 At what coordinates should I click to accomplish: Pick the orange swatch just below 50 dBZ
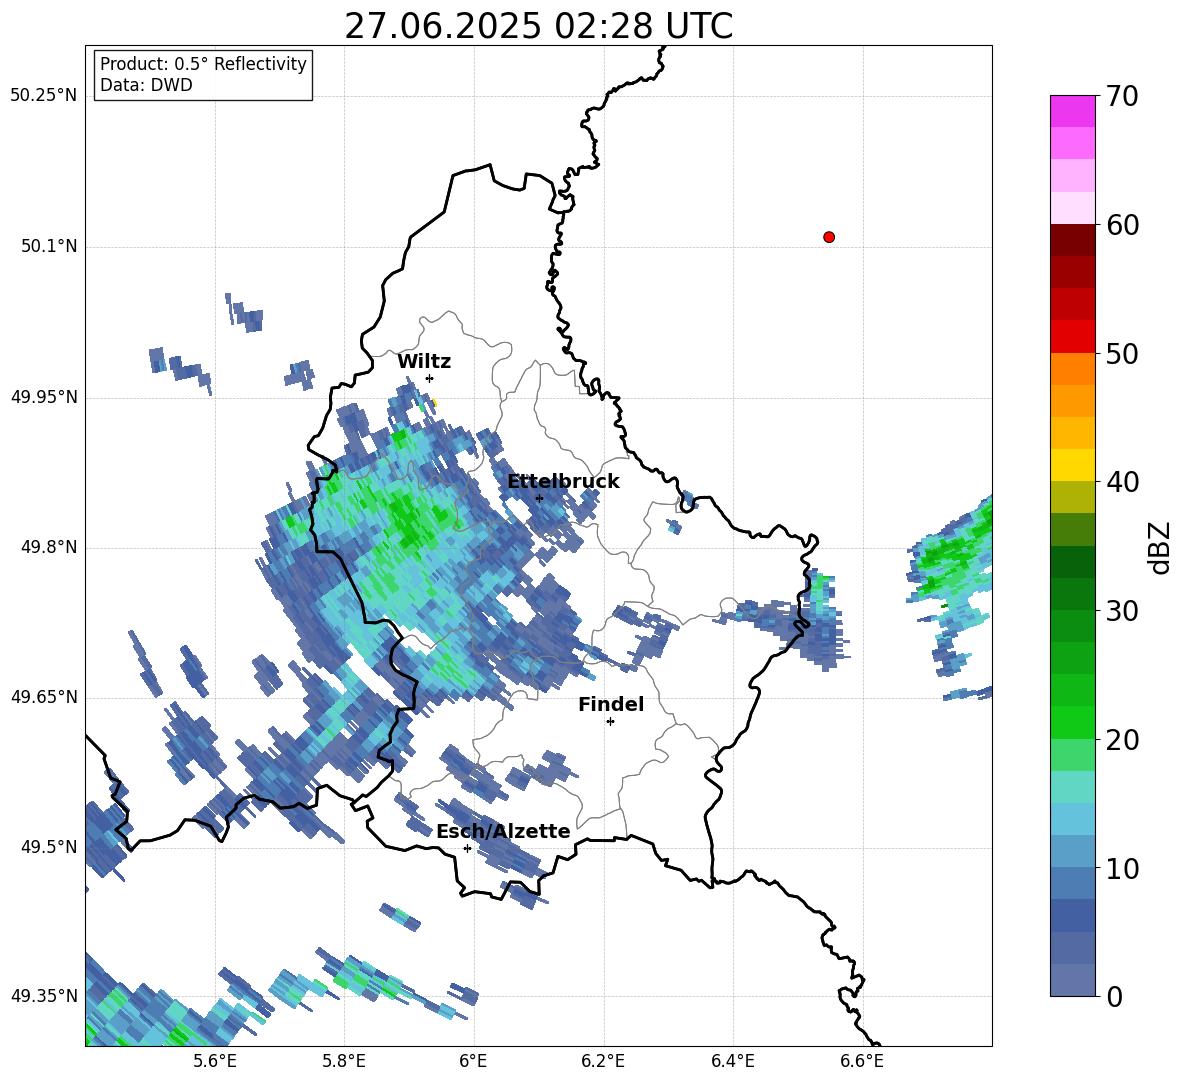(1072, 369)
